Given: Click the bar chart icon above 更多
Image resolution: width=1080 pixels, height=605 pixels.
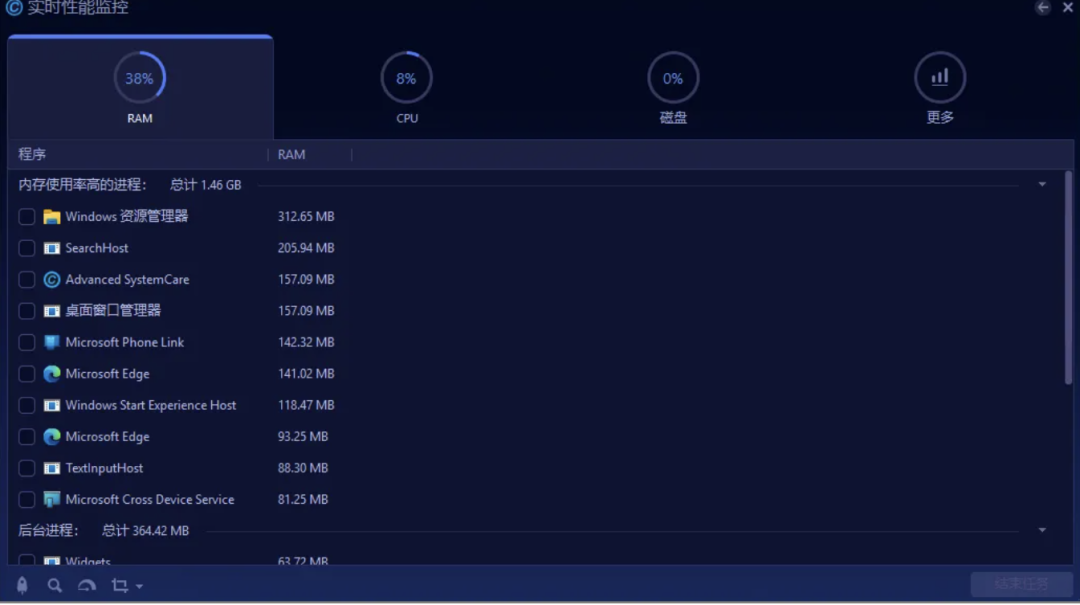Looking at the screenshot, I should point(939,77).
